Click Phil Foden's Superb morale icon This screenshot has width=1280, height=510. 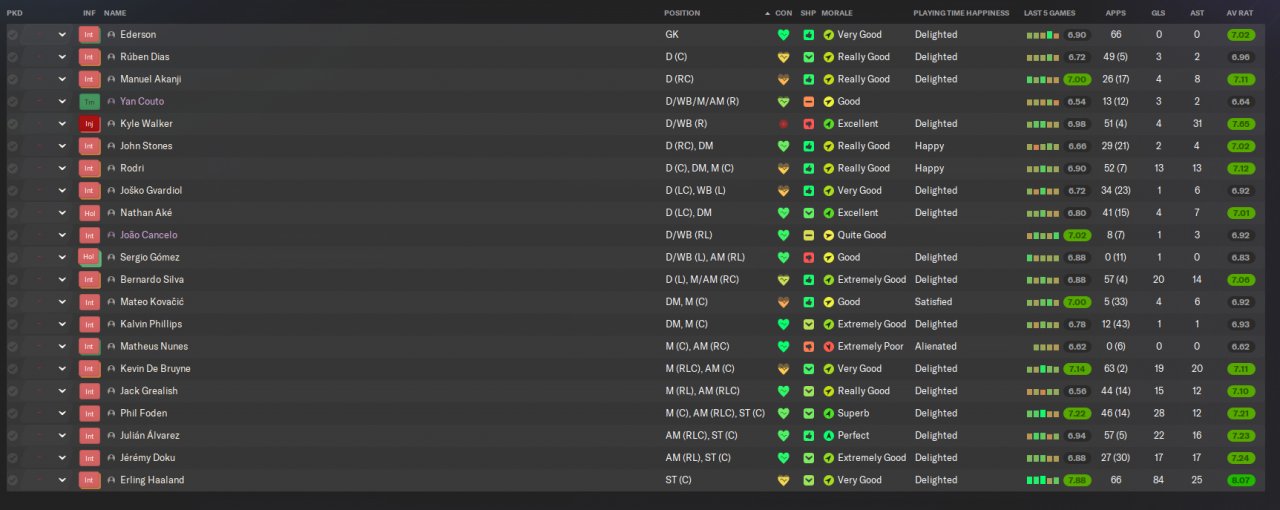click(x=828, y=413)
